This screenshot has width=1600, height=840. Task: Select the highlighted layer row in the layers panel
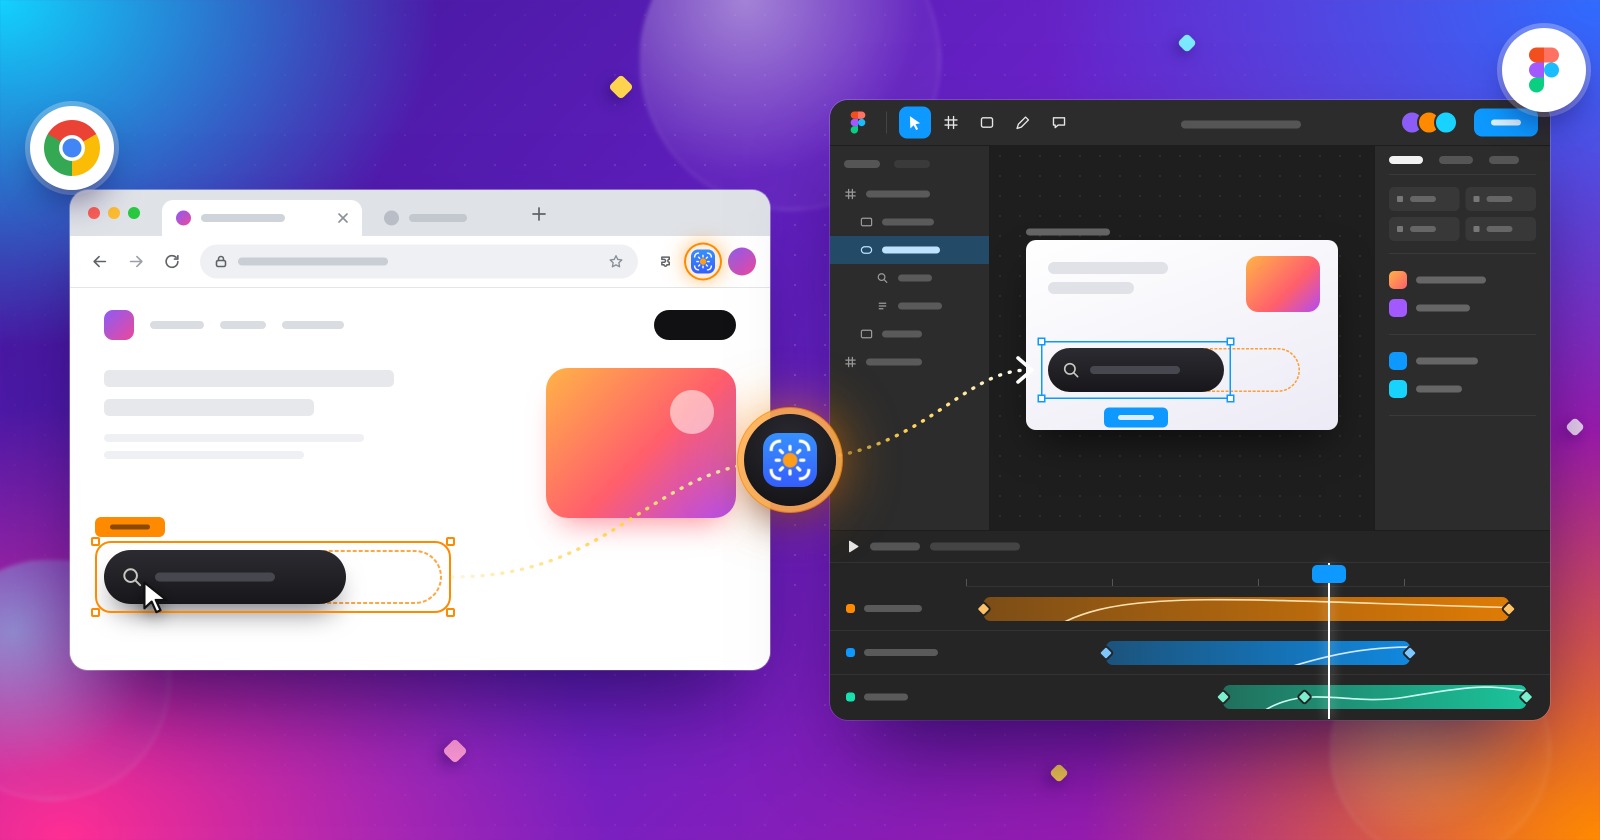pyautogui.click(x=910, y=250)
